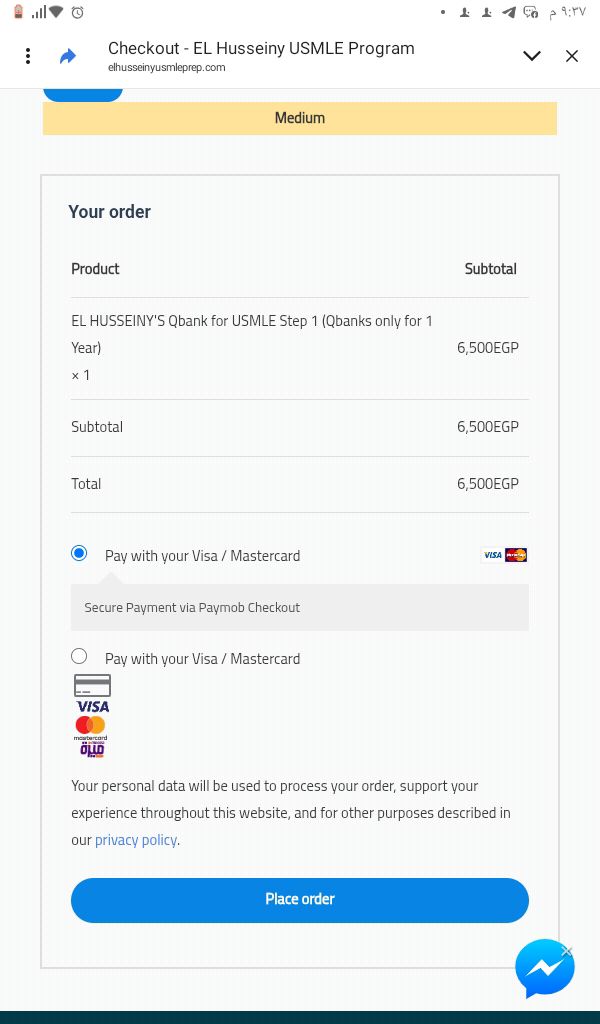The width and height of the screenshot is (600, 1024).
Task: Select first Visa / Mastercard radio option
Action: tap(79, 553)
